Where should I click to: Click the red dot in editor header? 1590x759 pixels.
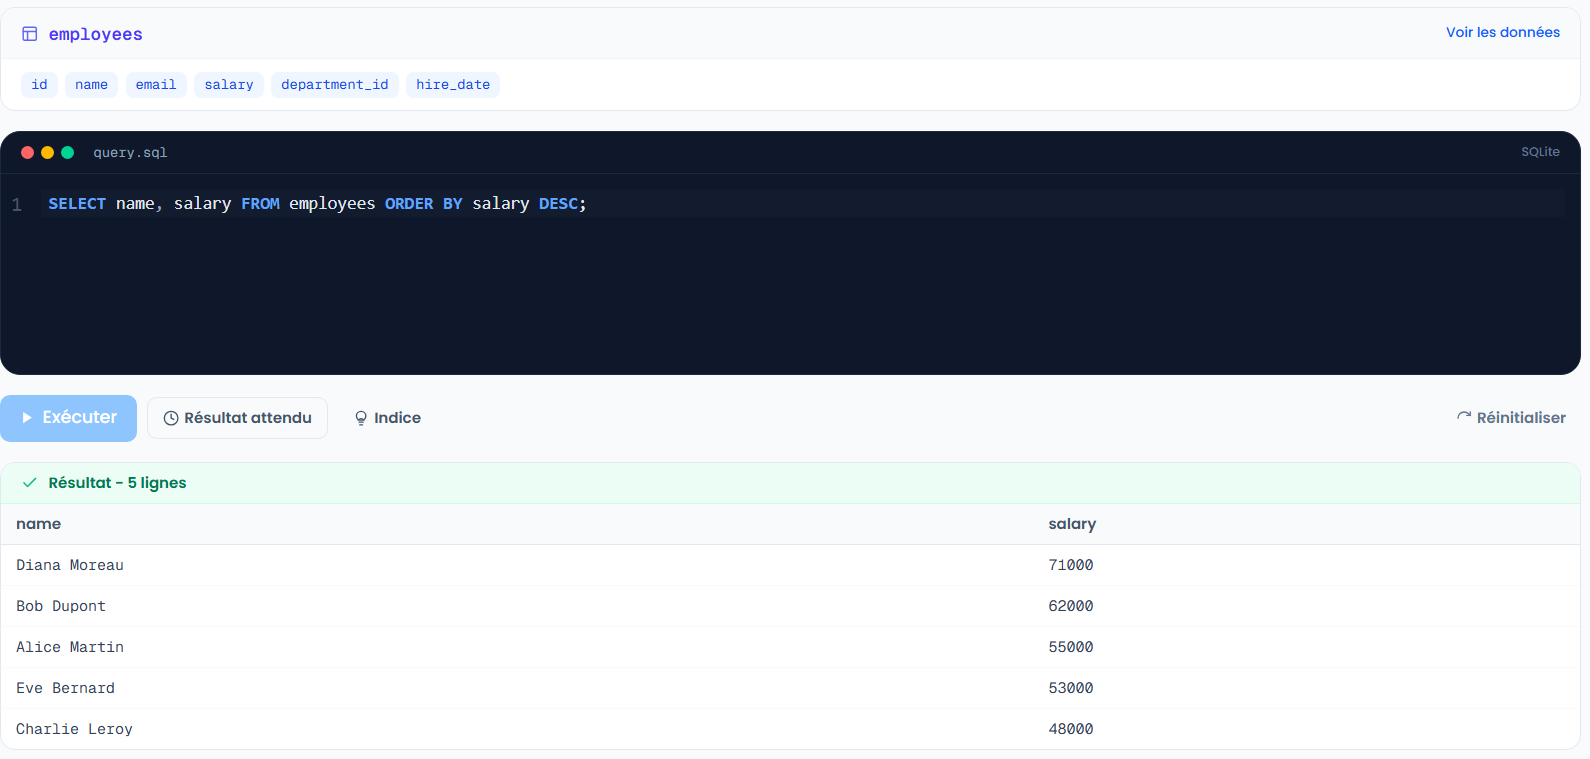pos(28,153)
